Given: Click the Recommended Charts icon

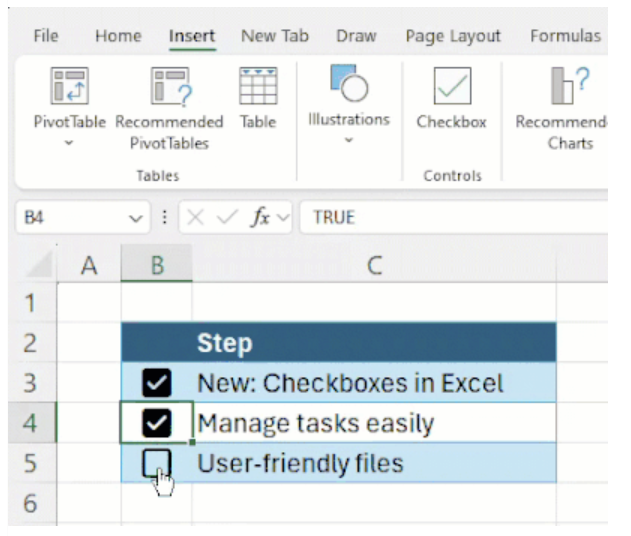Looking at the screenshot, I should [x=569, y=86].
